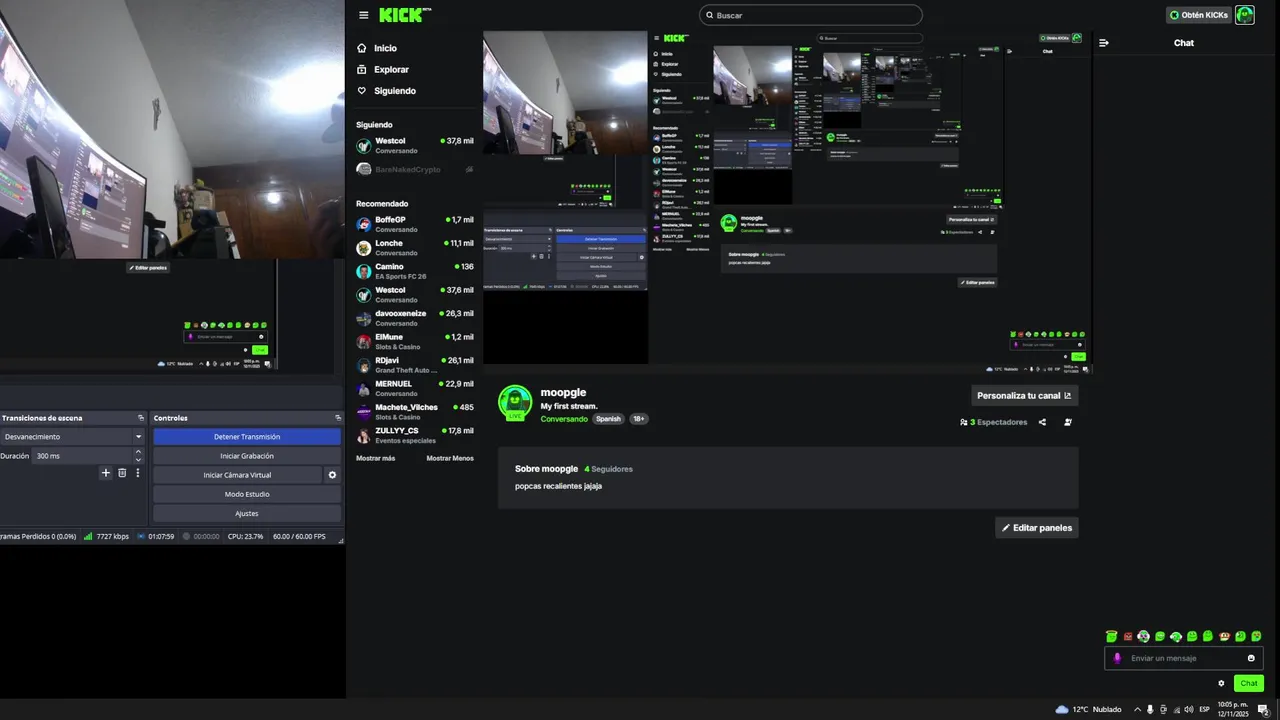1280x720 pixels.
Task: Open virtual camera settings gear in OBS
Action: coord(333,475)
